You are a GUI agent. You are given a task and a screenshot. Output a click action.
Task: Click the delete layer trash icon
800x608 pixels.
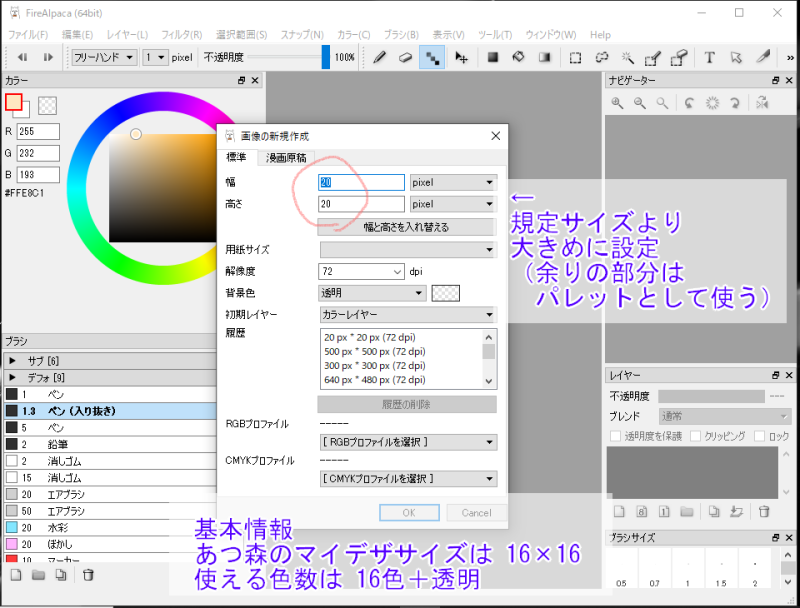[x=764, y=511]
